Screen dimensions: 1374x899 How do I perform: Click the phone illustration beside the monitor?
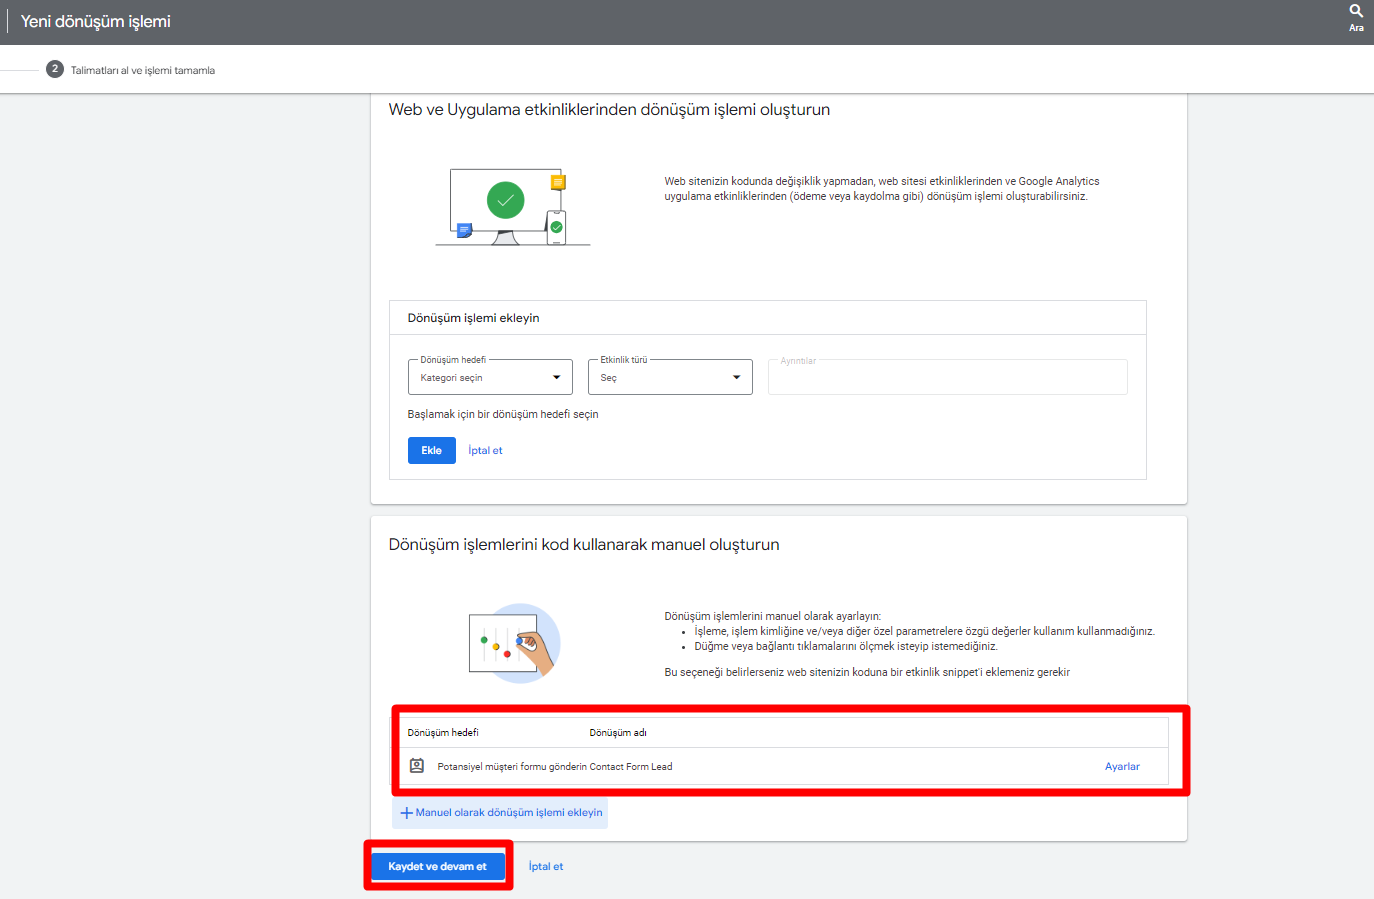556,227
